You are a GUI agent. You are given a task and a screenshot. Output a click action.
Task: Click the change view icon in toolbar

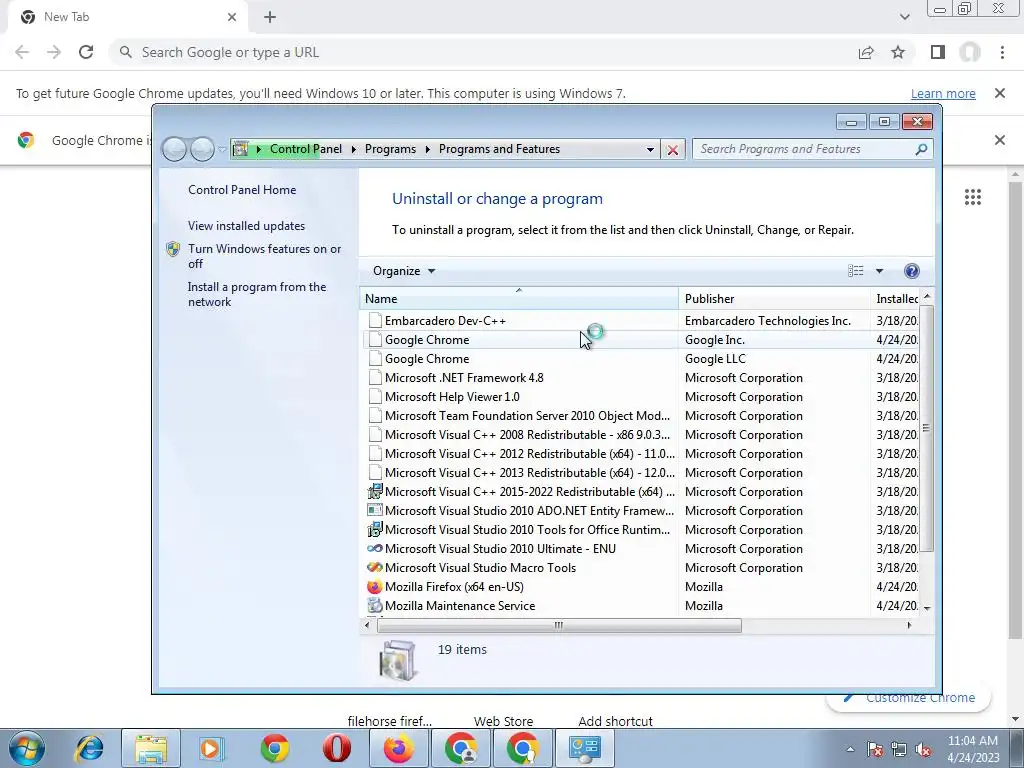856,271
